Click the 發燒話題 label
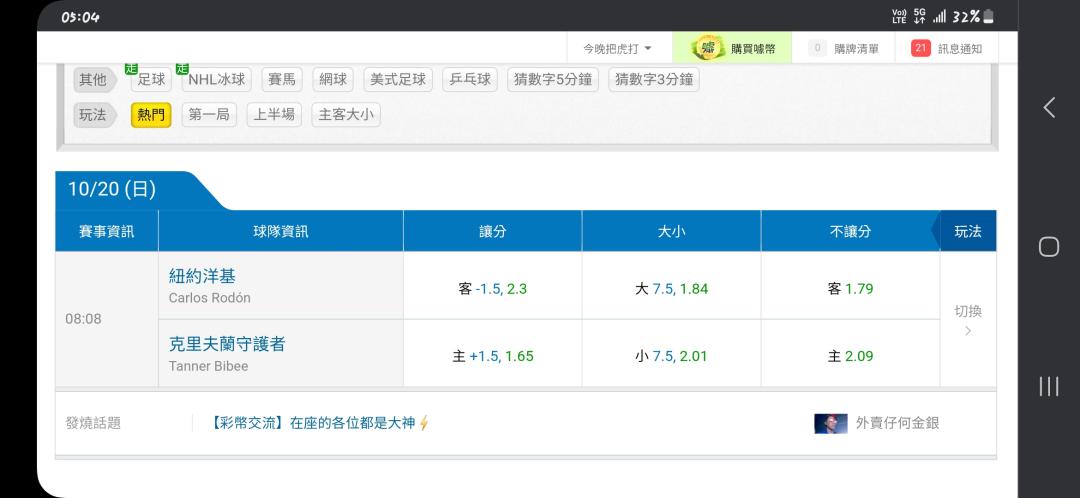The width and height of the screenshot is (1080, 498). click(93, 423)
